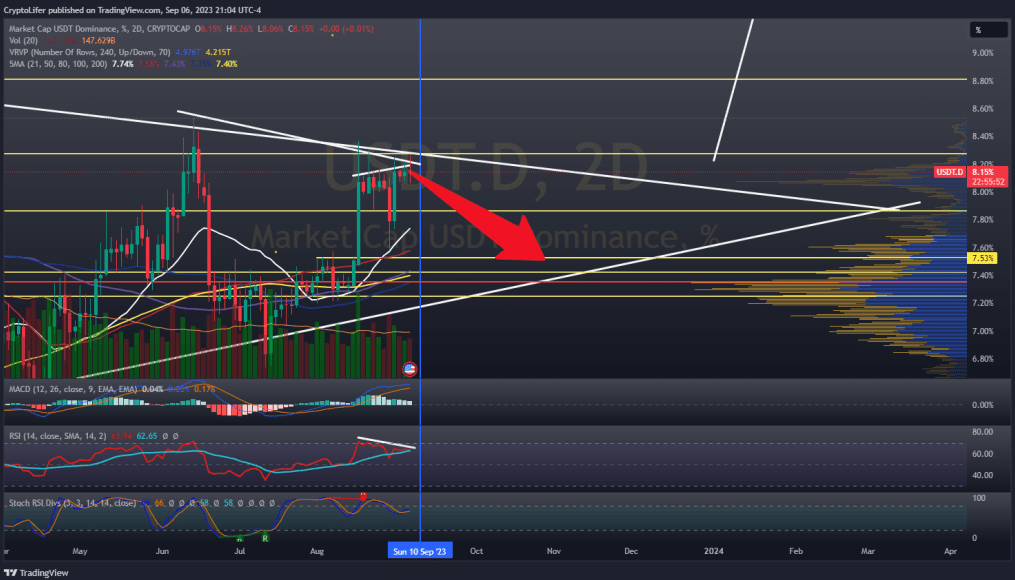Click the red USDT.D 8.15% price tag
This screenshot has width=1015, height=580.
[x=983, y=171]
